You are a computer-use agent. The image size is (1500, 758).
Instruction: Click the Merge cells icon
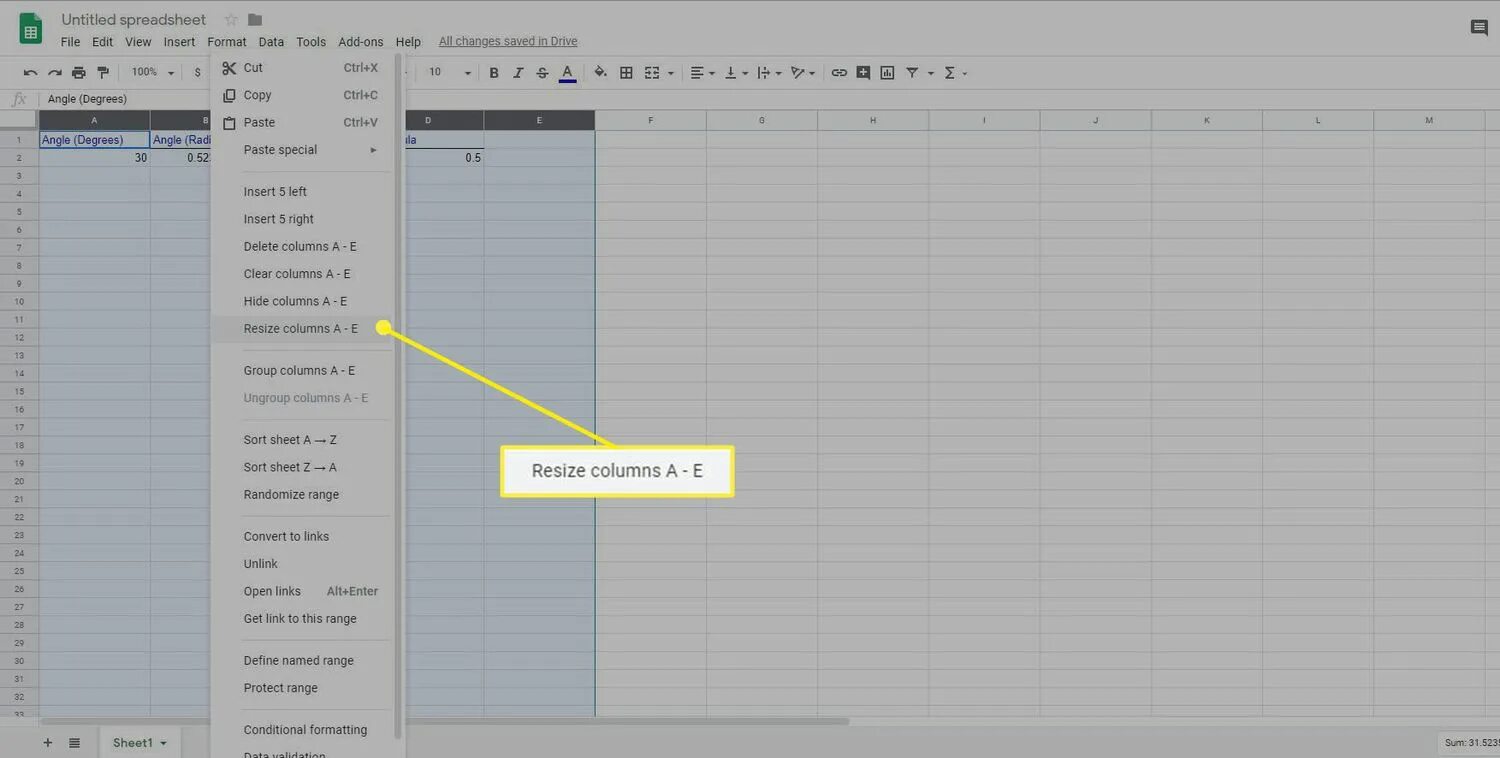[652, 73]
